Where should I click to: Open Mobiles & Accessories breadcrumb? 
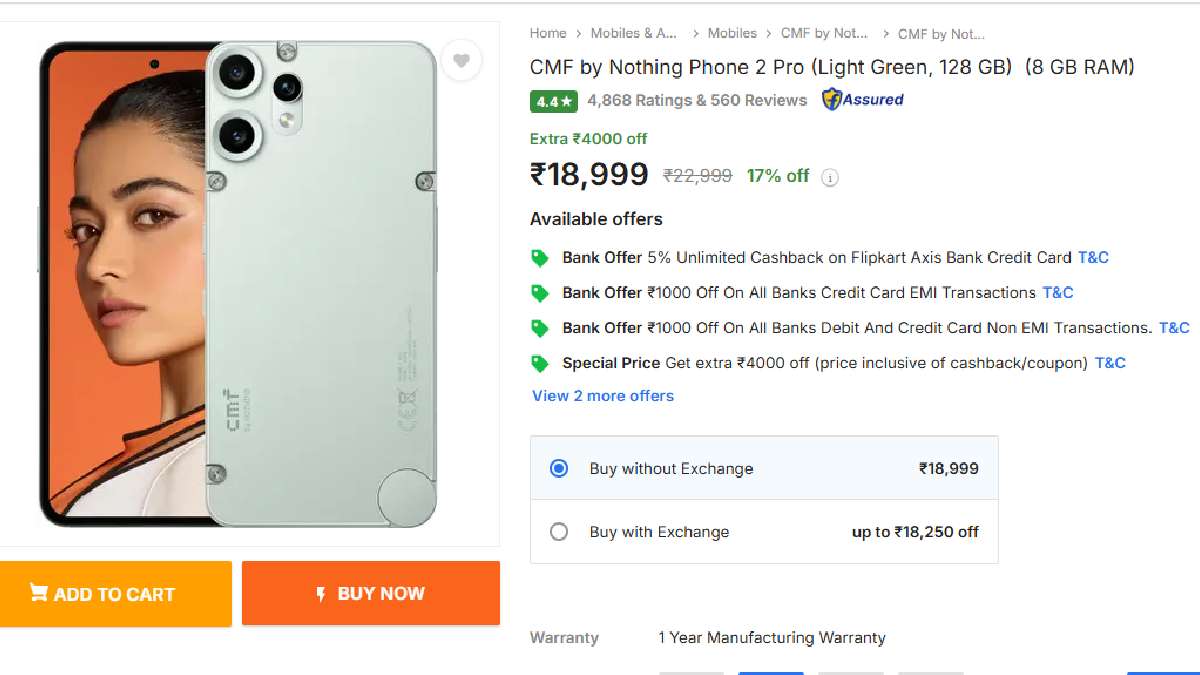coord(634,34)
